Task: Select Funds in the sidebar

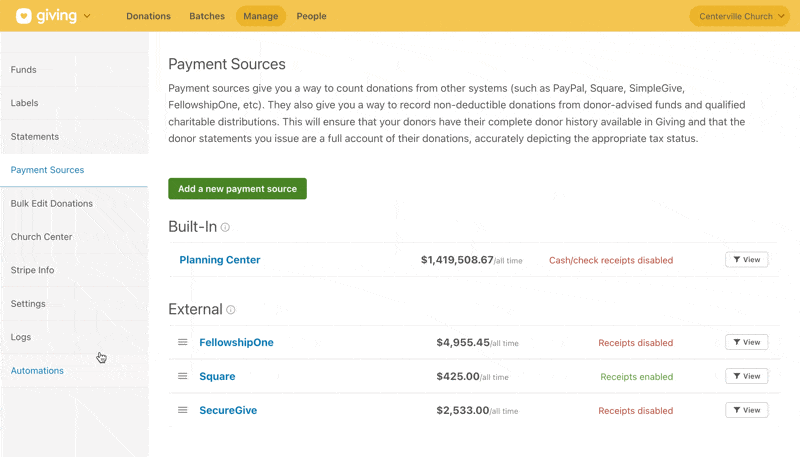Action: coord(24,70)
